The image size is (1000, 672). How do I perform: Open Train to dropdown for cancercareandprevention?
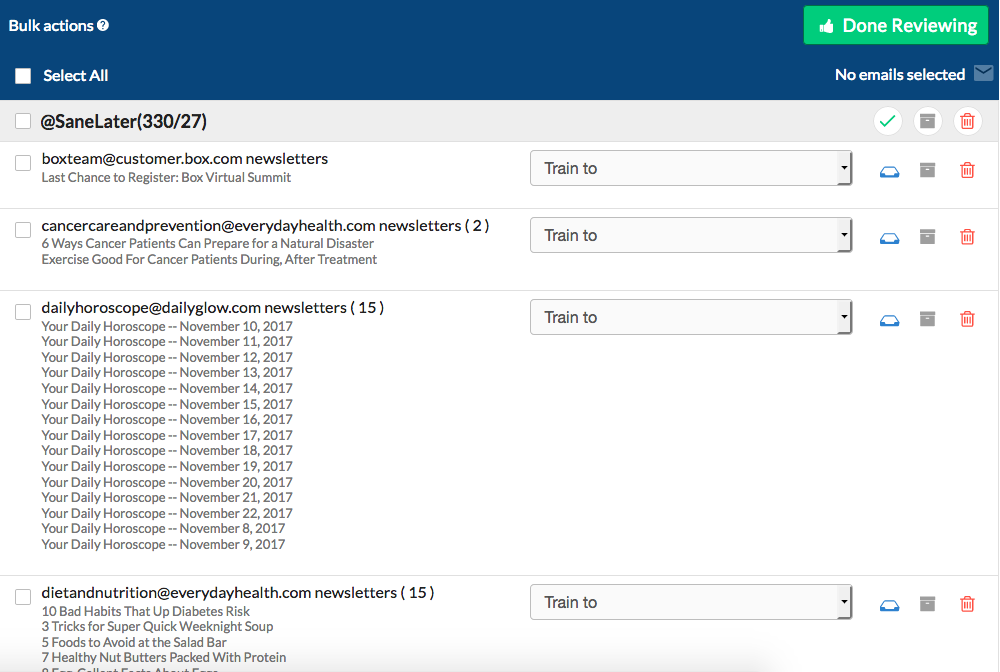coord(691,235)
